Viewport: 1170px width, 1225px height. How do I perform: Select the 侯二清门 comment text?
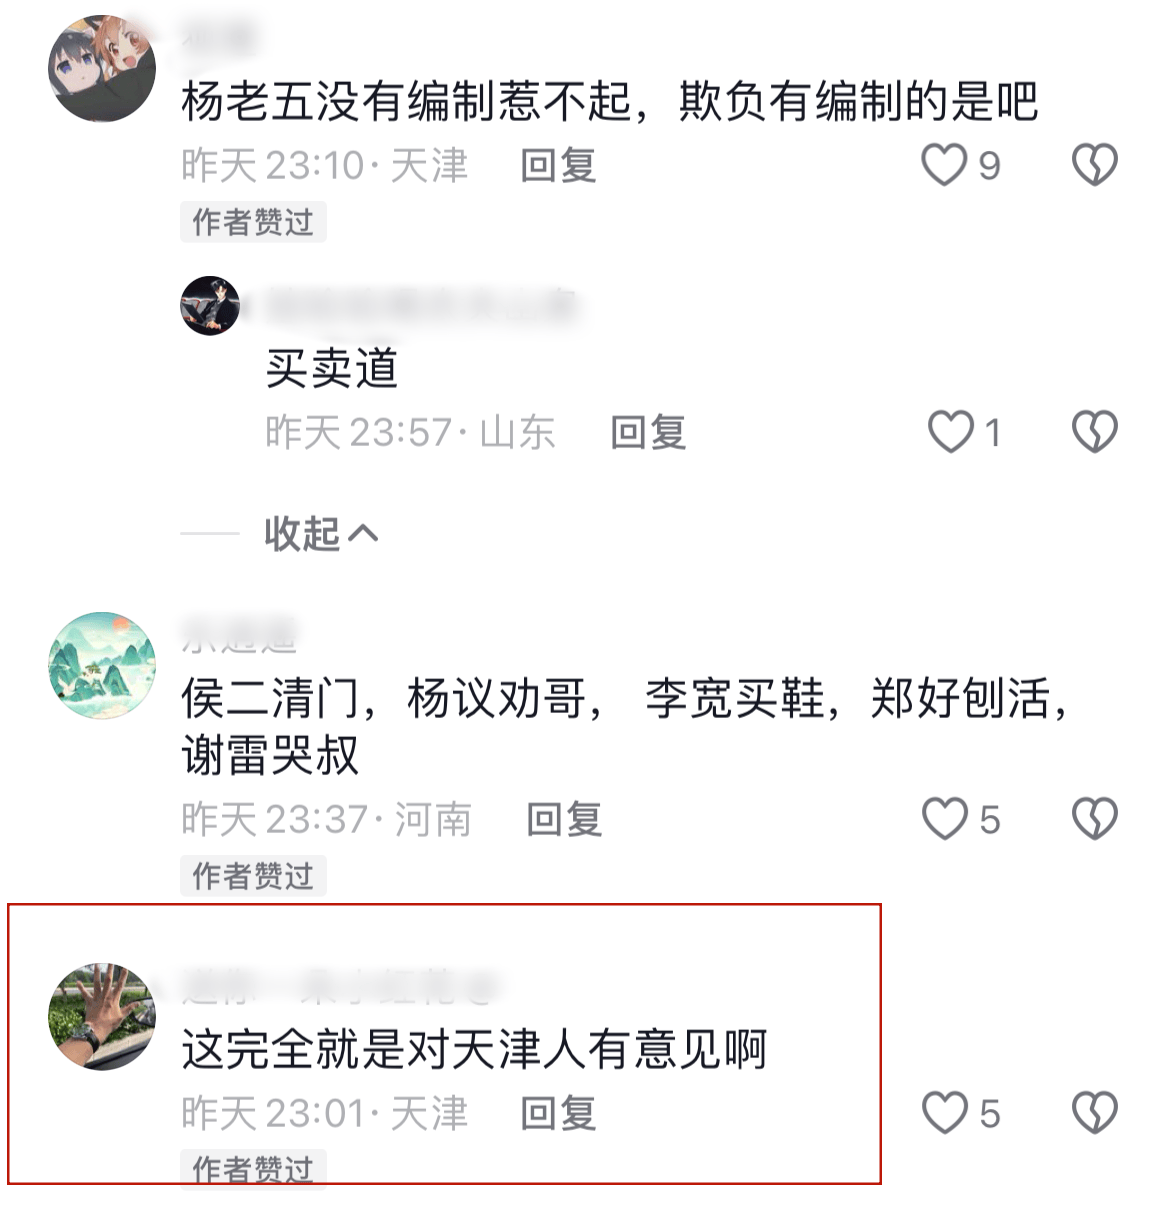point(625,726)
